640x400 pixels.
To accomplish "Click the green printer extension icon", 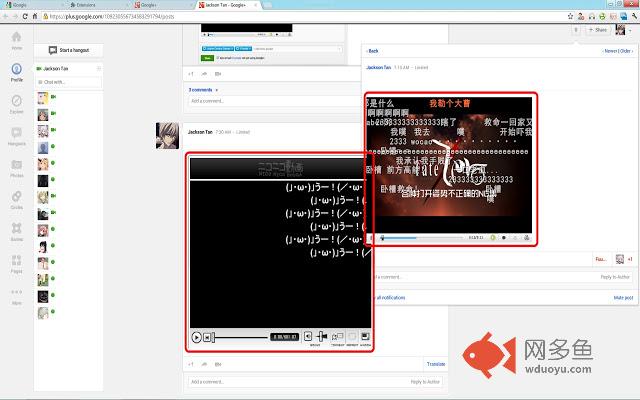I will [602, 16].
